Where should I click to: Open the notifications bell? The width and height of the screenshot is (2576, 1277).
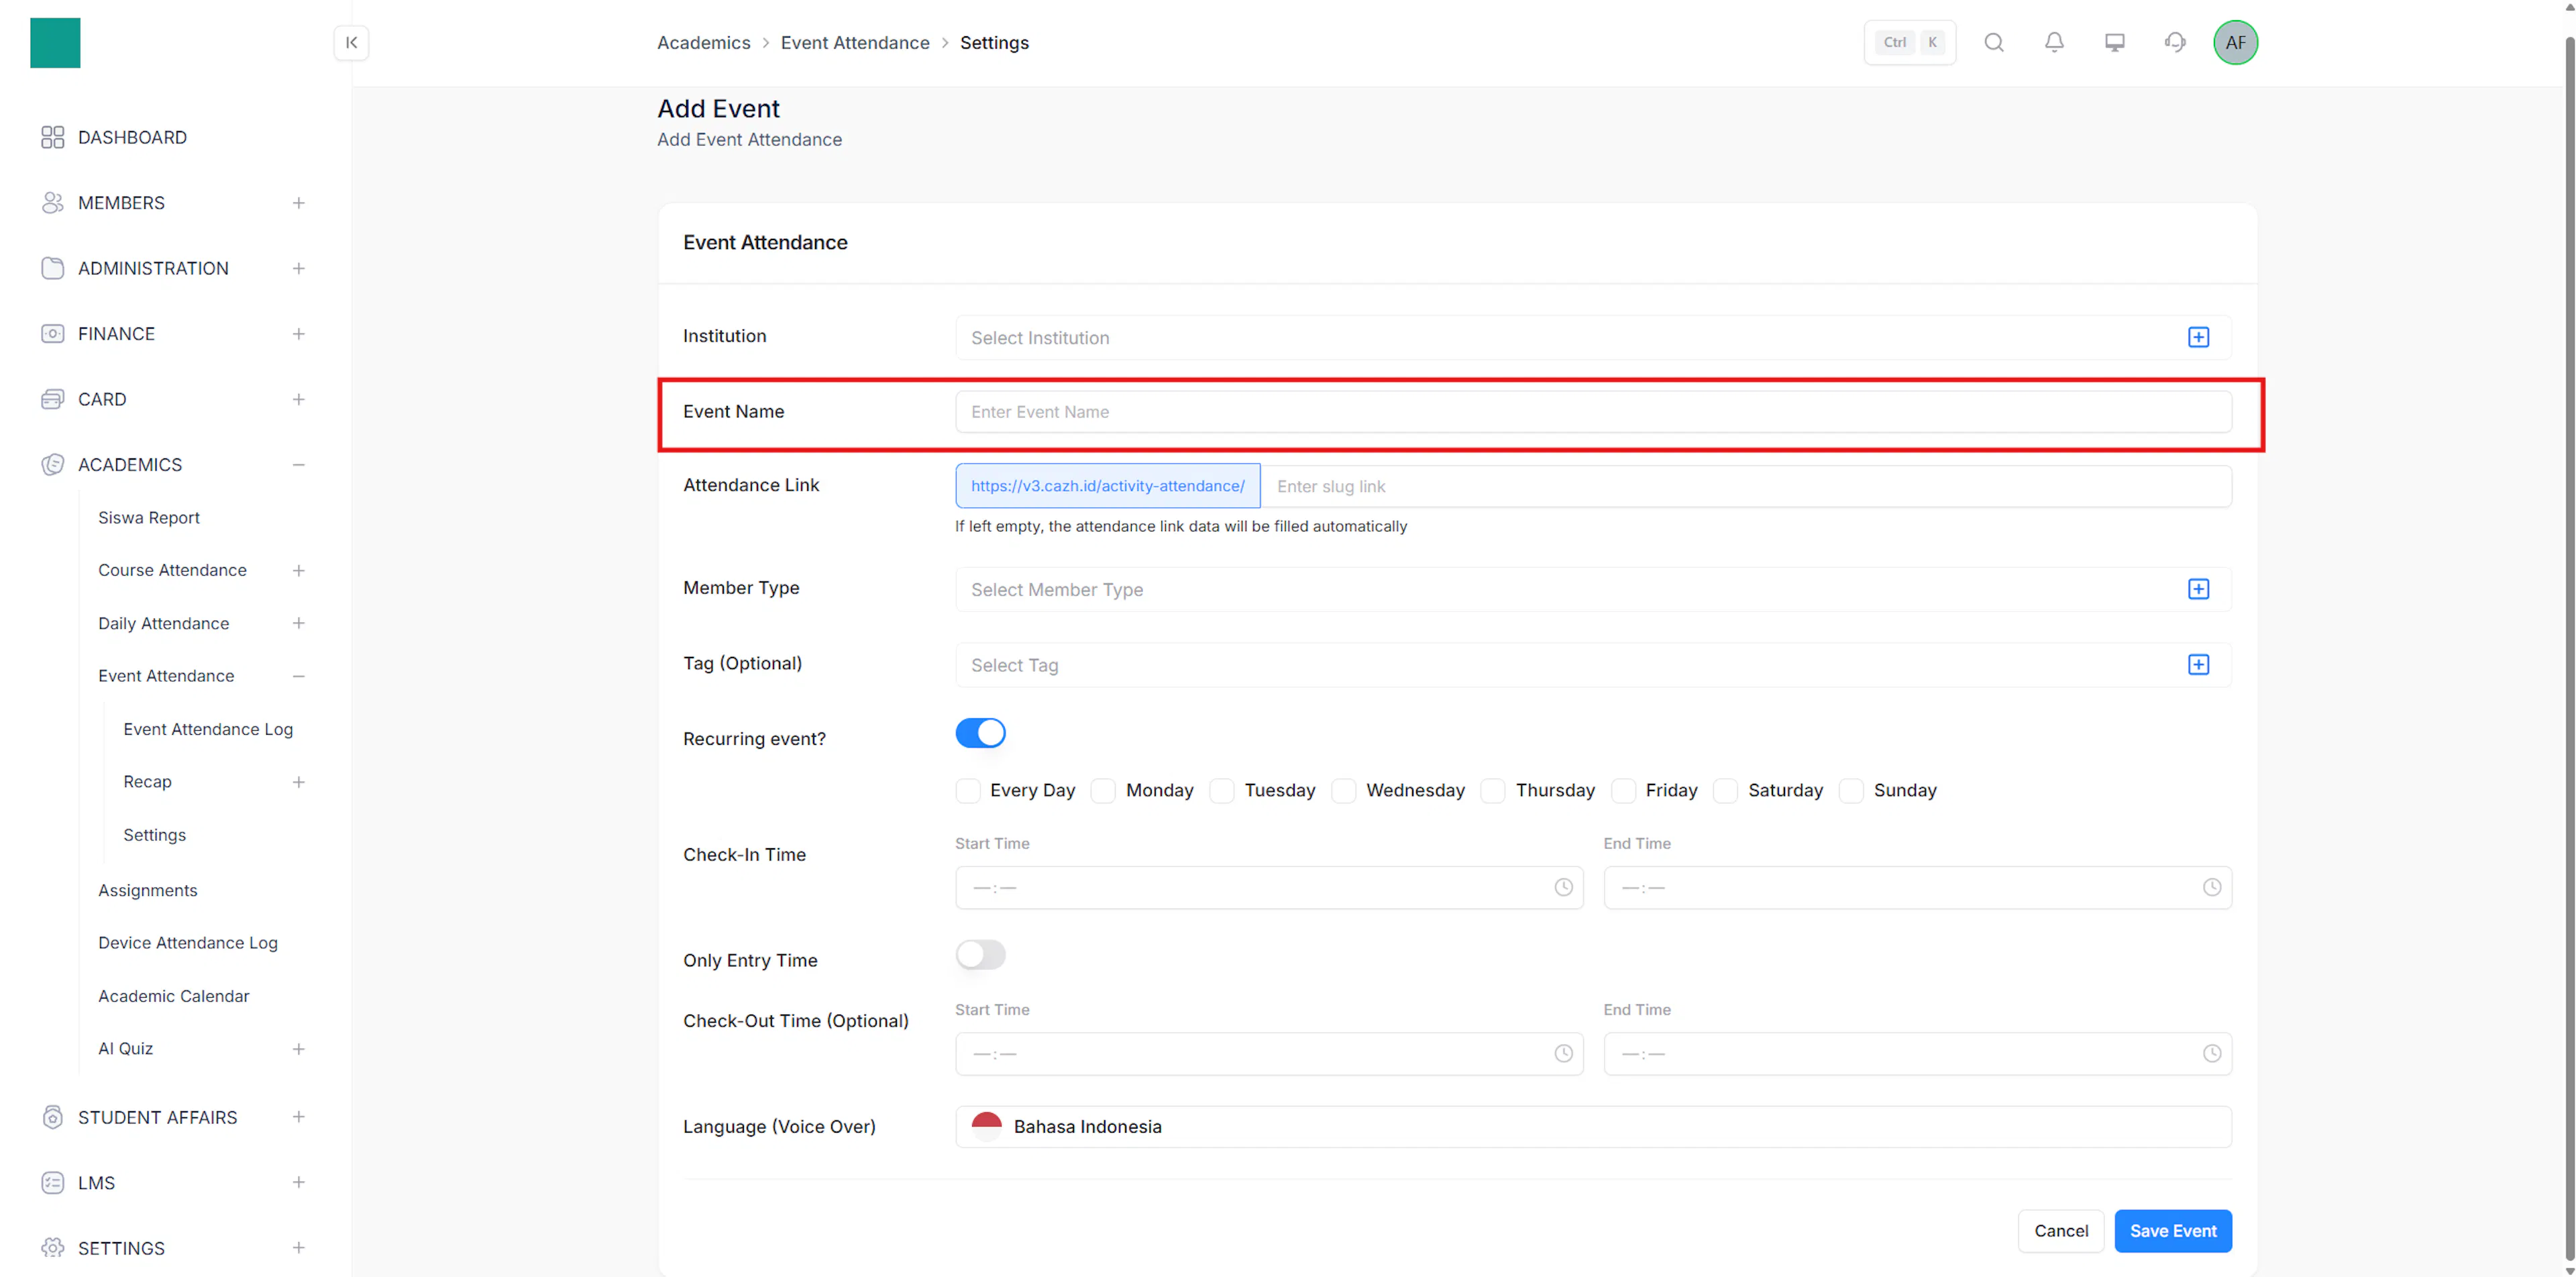pyautogui.click(x=2054, y=42)
